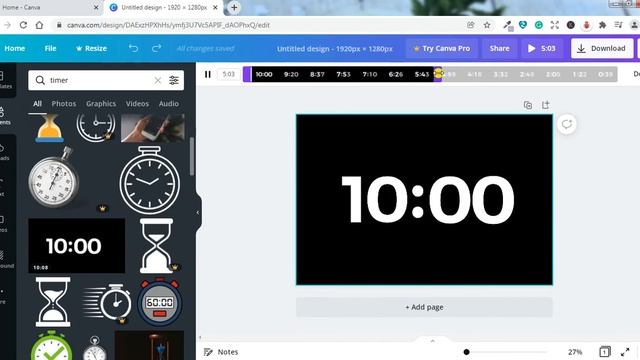
Task: Expand the pages panel chevron
Action: pos(432,340)
